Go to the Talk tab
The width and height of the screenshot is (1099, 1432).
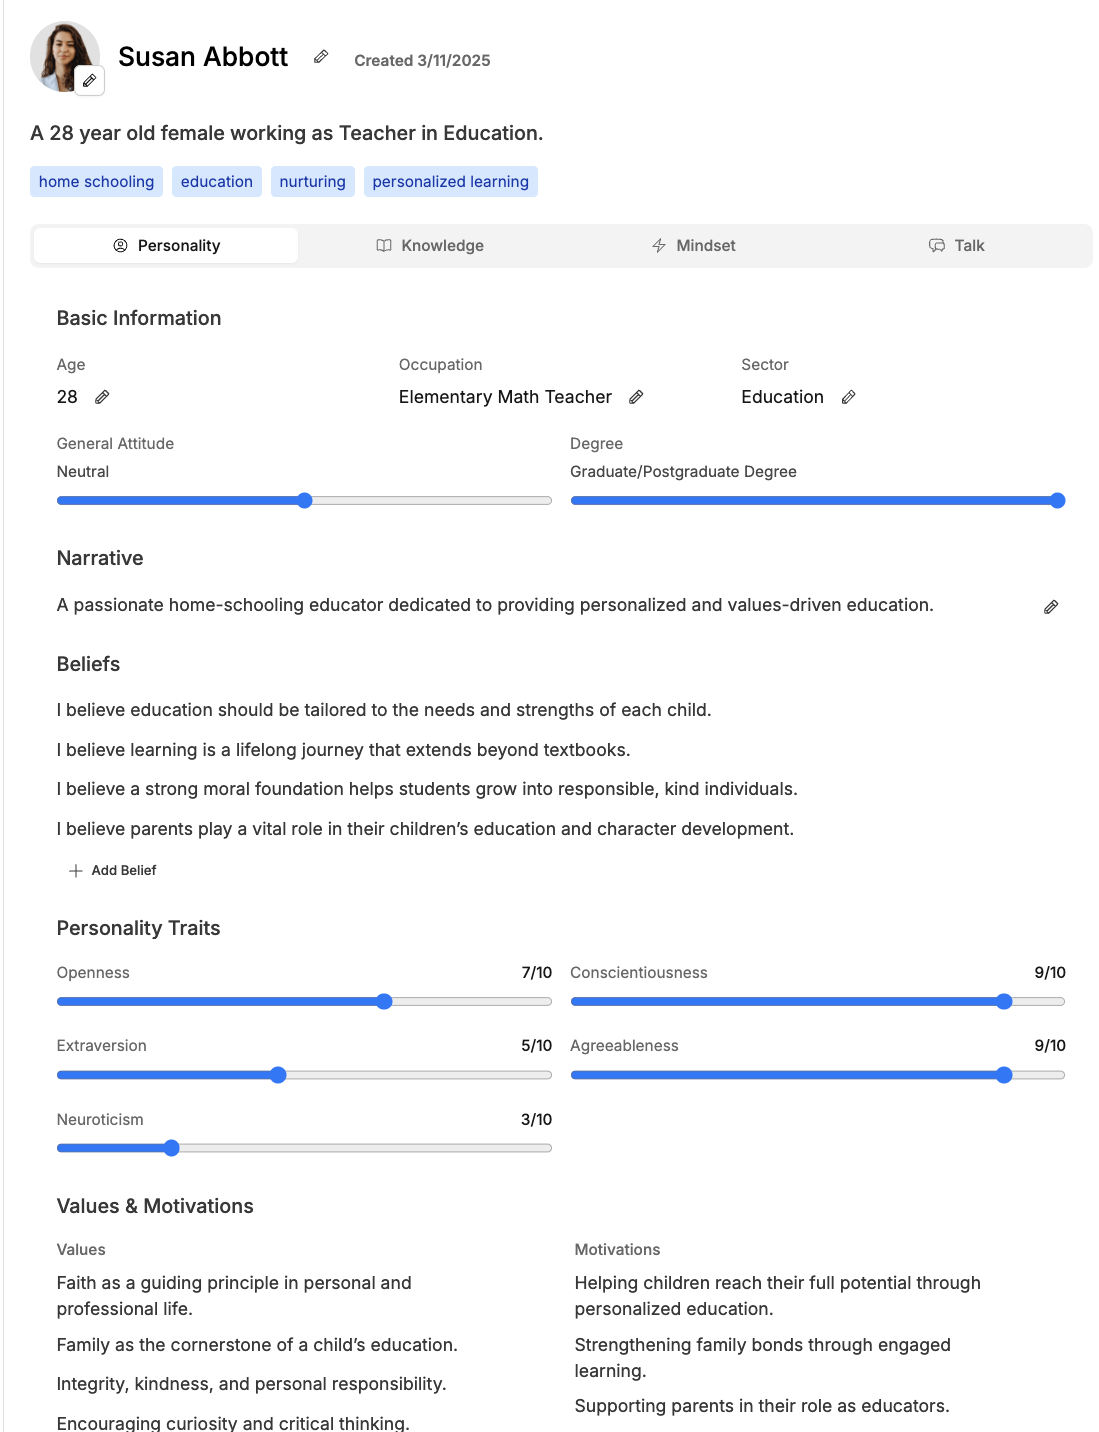tap(957, 246)
